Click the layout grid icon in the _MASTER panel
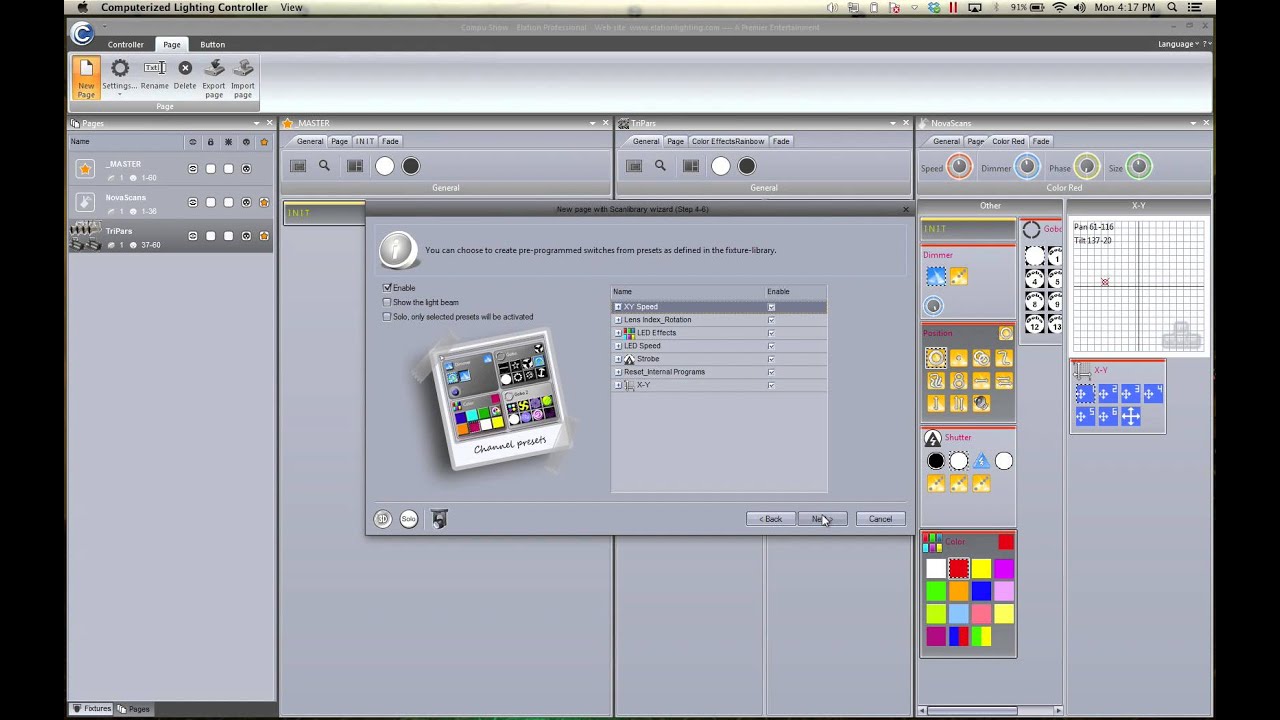The height and width of the screenshot is (720, 1280). click(x=355, y=166)
